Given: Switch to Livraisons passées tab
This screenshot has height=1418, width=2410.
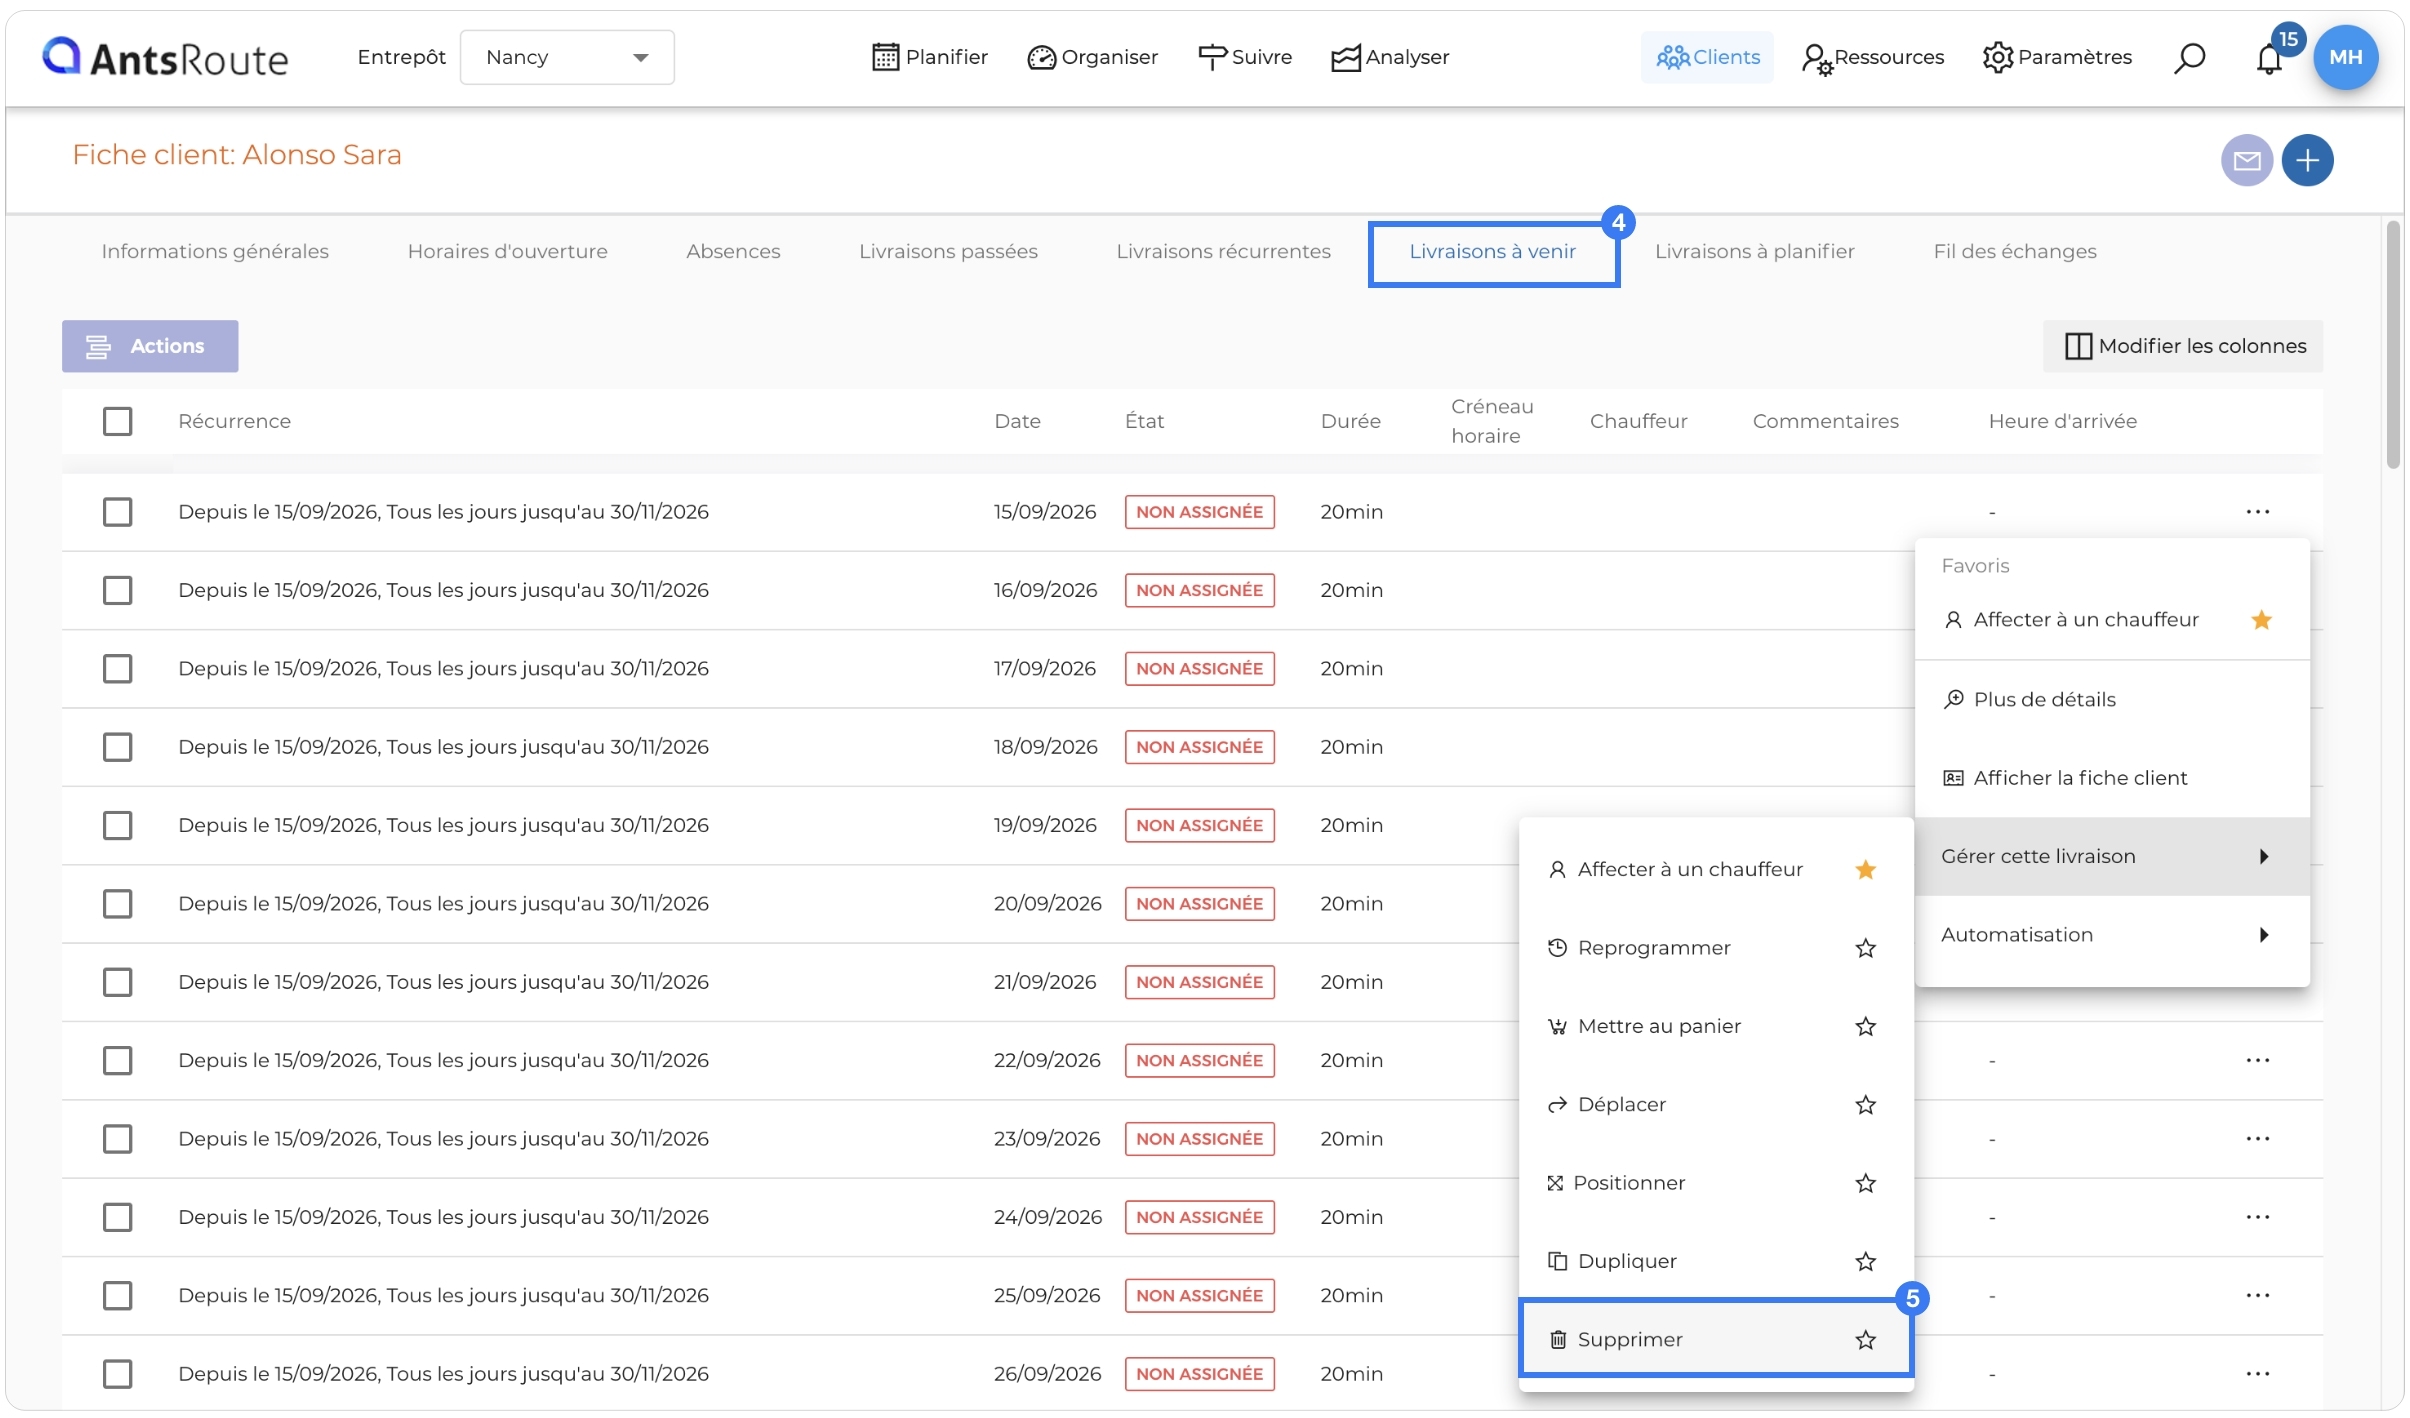Looking at the screenshot, I should (x=948, y=251).
